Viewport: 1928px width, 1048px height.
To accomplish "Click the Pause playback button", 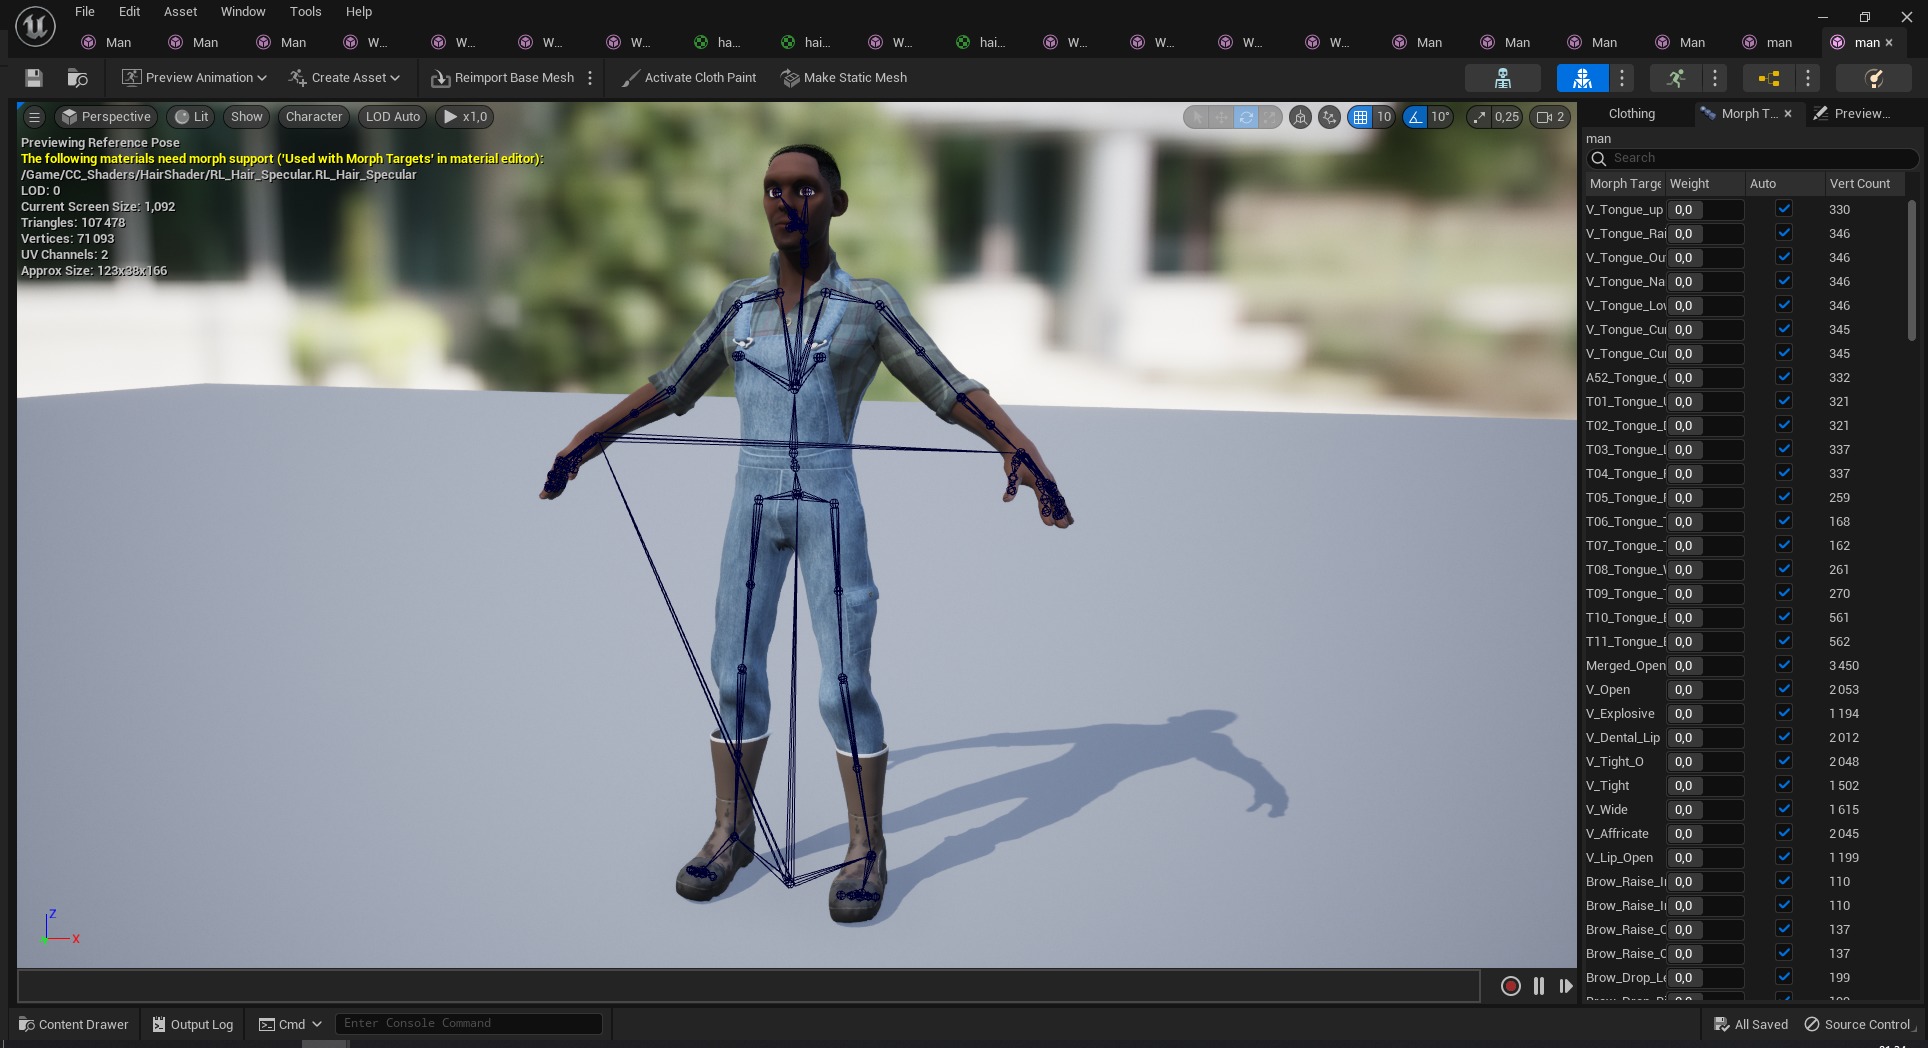I will pos(1538,986).
